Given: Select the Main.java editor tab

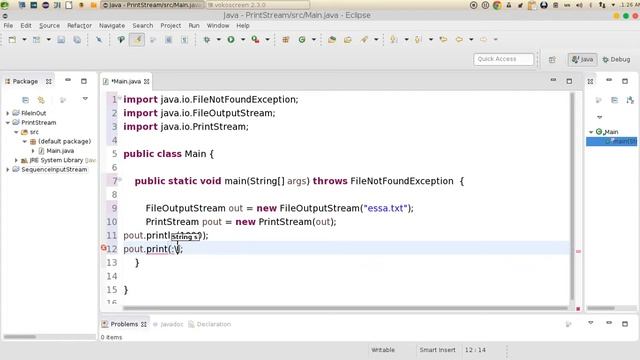Looking at the screenshot, I should (126, 82).
